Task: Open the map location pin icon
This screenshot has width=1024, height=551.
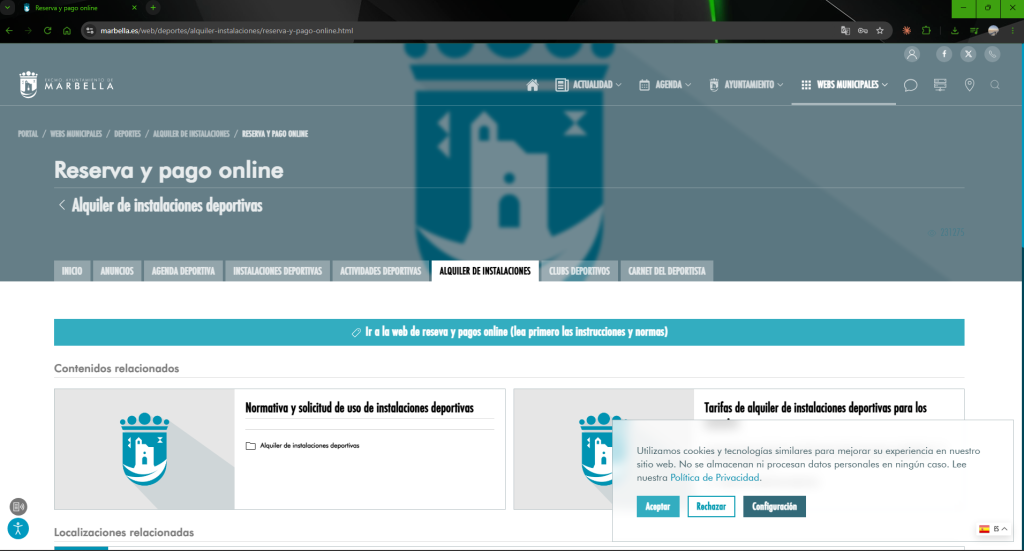Action: [969, 85]
